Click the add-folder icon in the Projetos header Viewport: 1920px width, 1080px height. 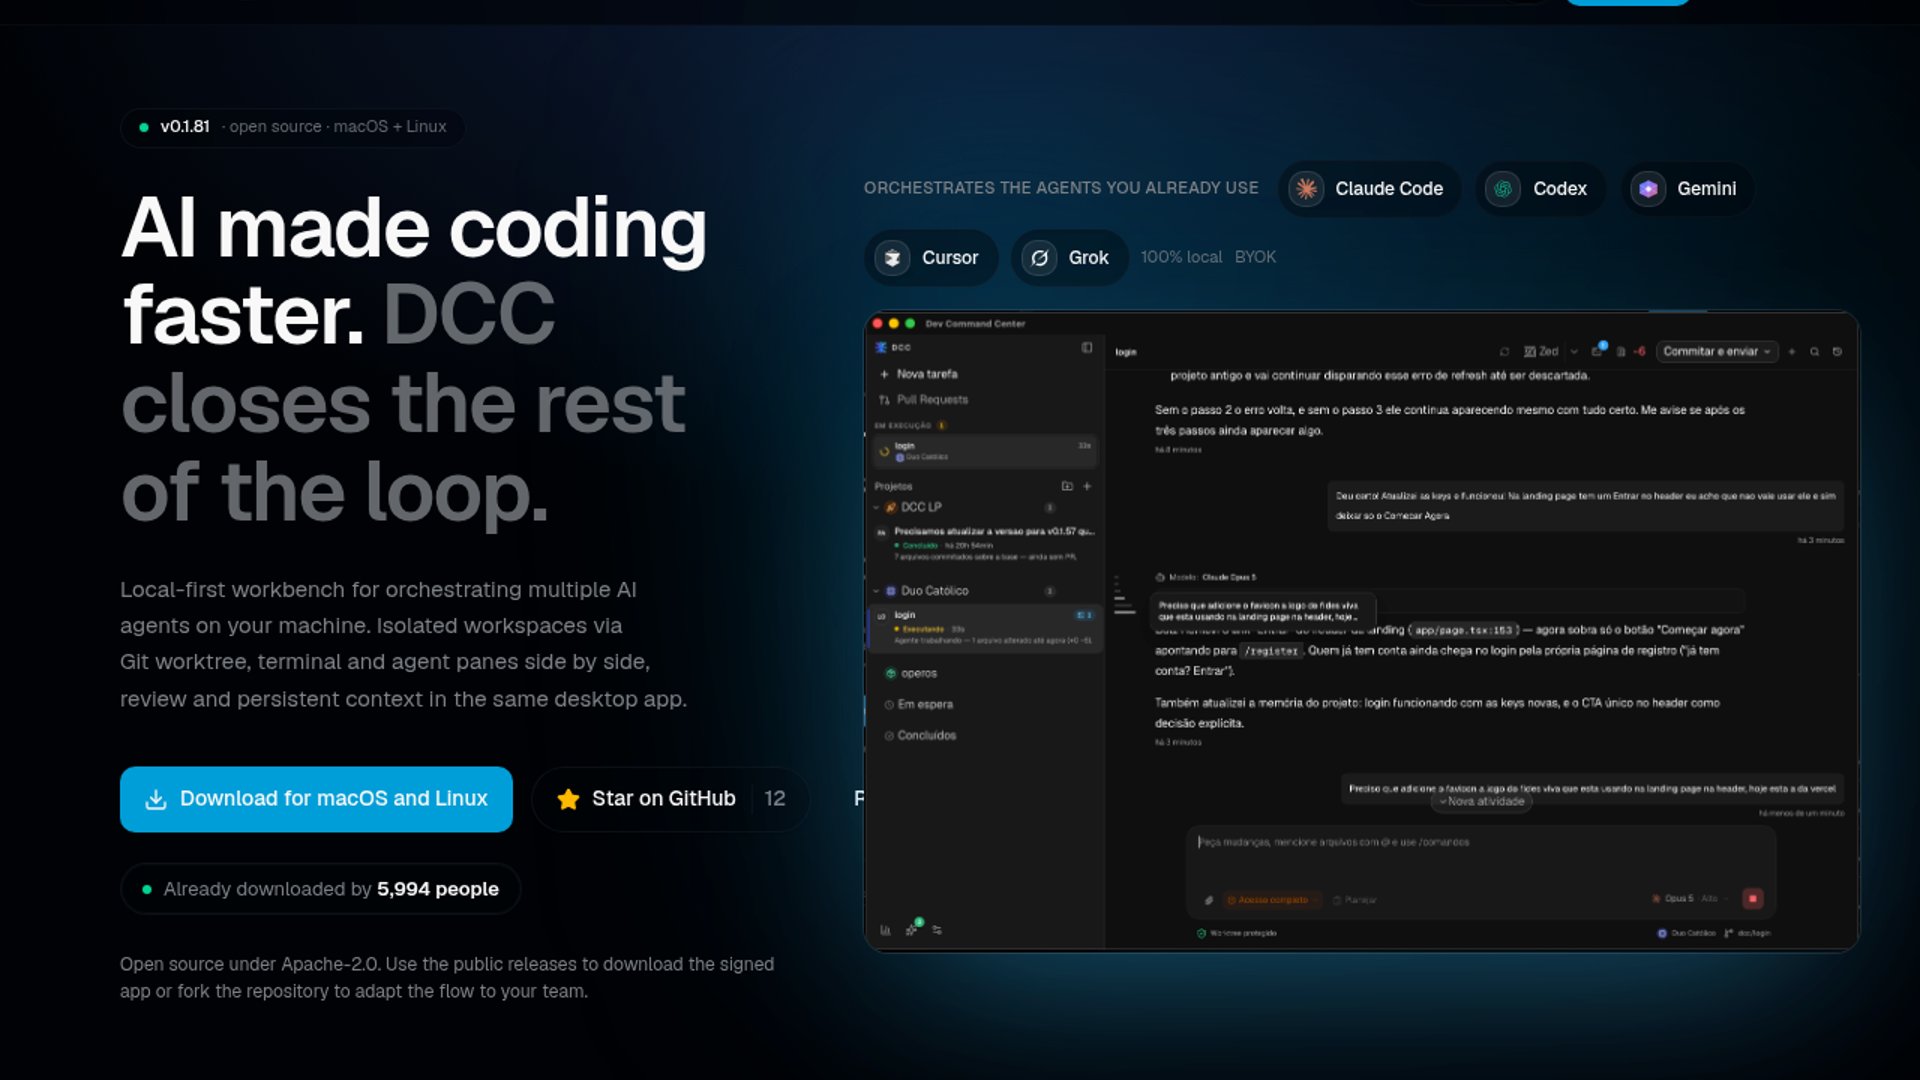click(x=1067, y=486)
